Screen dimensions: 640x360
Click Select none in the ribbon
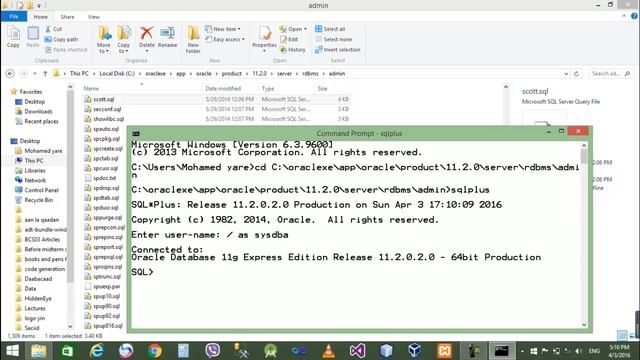point(333,40)
